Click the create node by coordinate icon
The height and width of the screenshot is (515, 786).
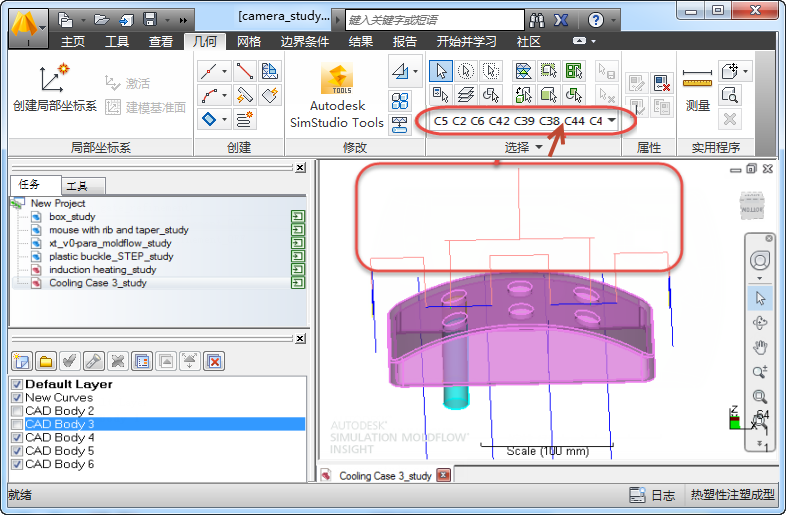click(x=209, y=71)
